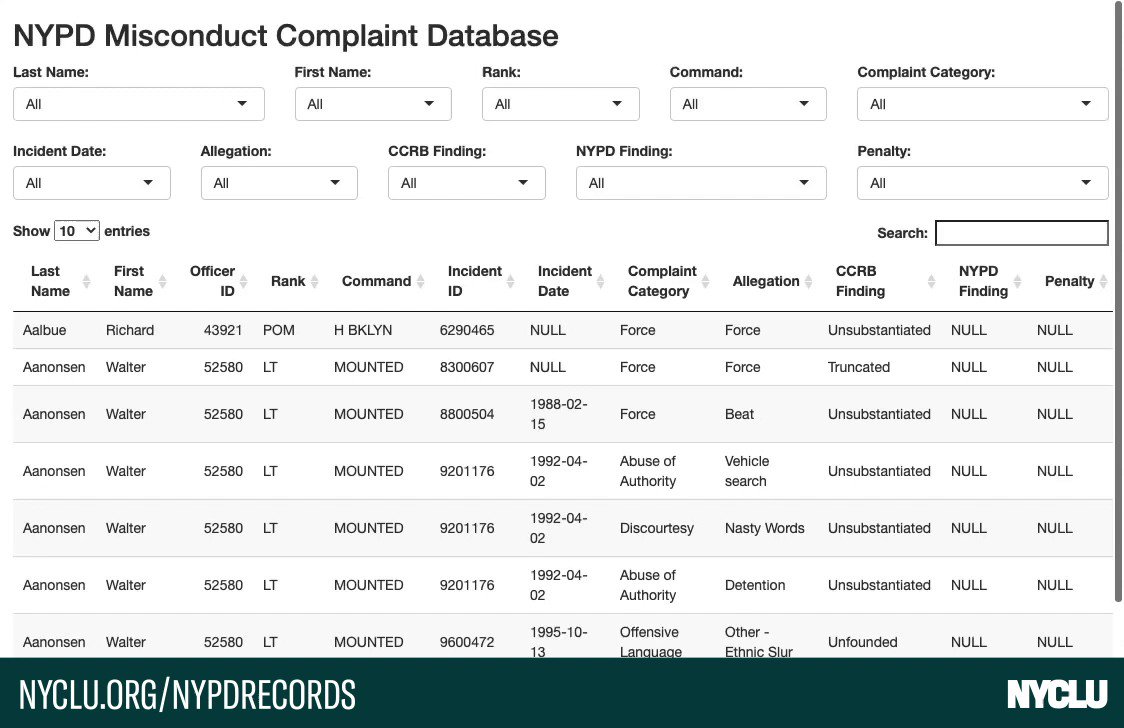Select the 'Aalbue' last name cell
The width and height of the screenshot is (1124, 728).
[x=44, y=330]
